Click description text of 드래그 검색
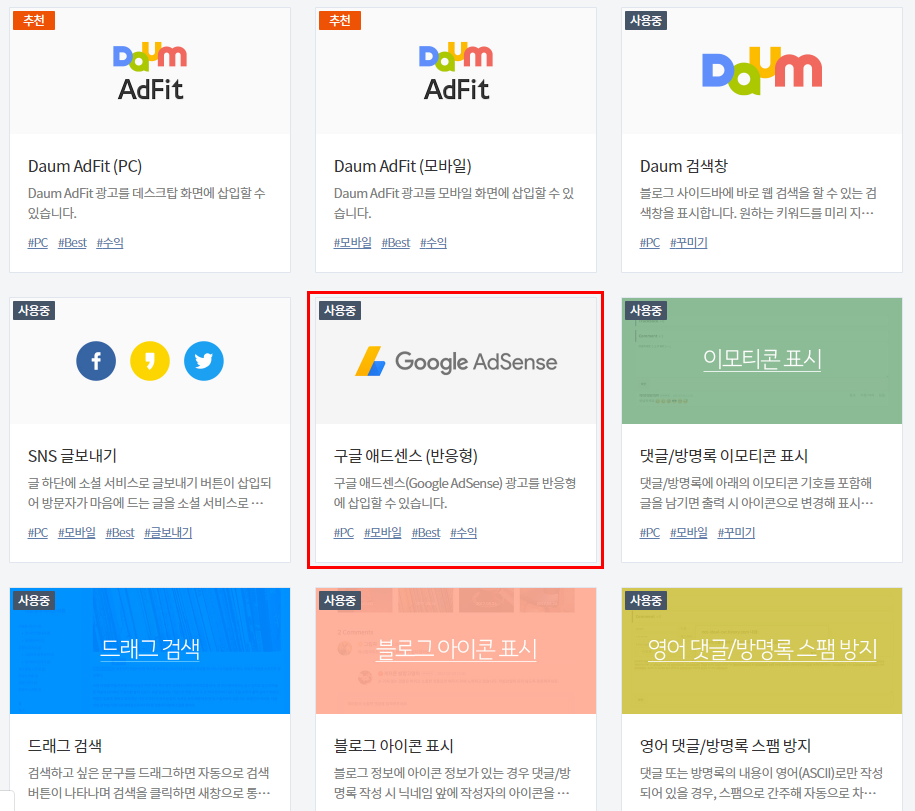 pyautogui.click(x=149, y=783)
